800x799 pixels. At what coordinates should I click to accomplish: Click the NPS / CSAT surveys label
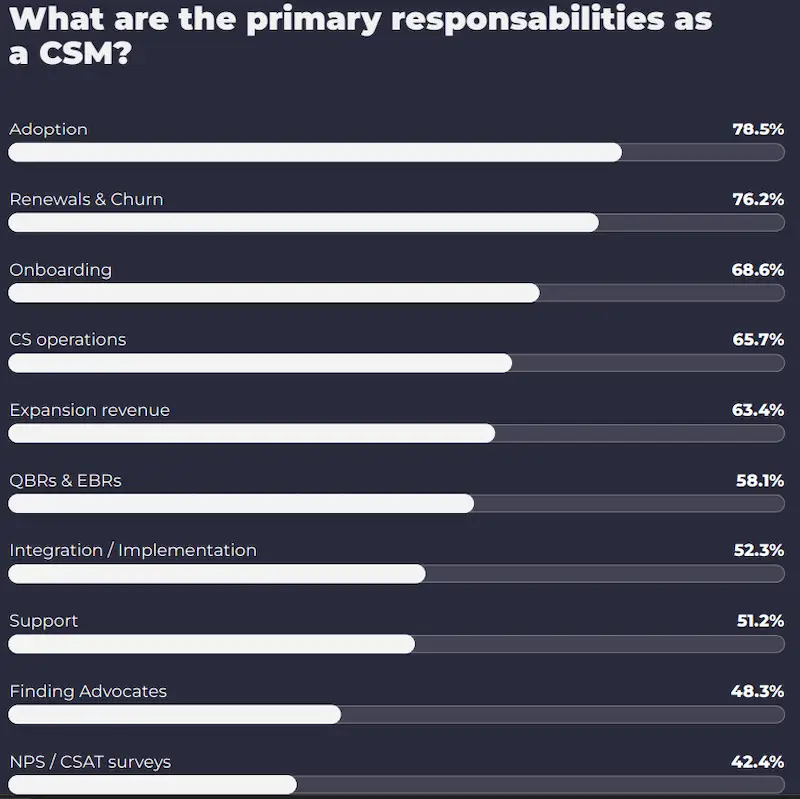click(x=90, y=762)
